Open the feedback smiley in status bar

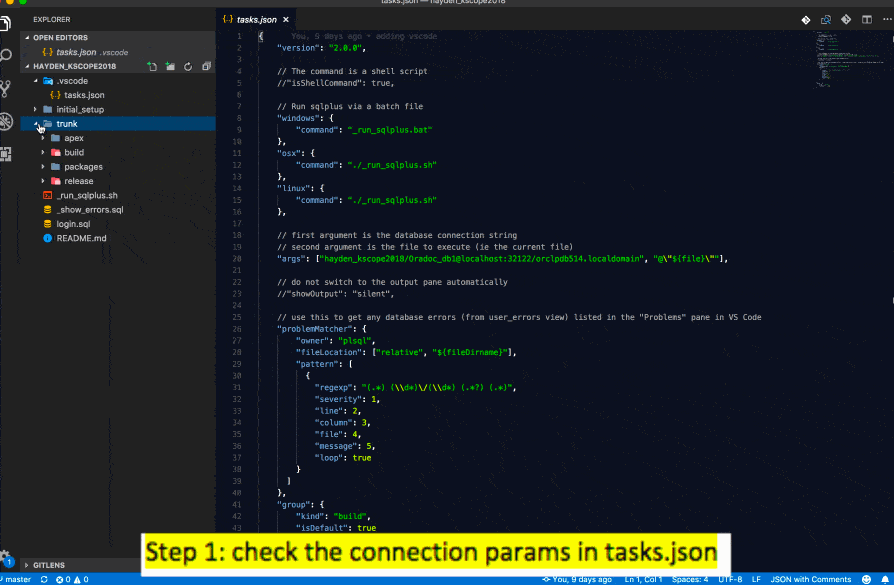point(866,579)
